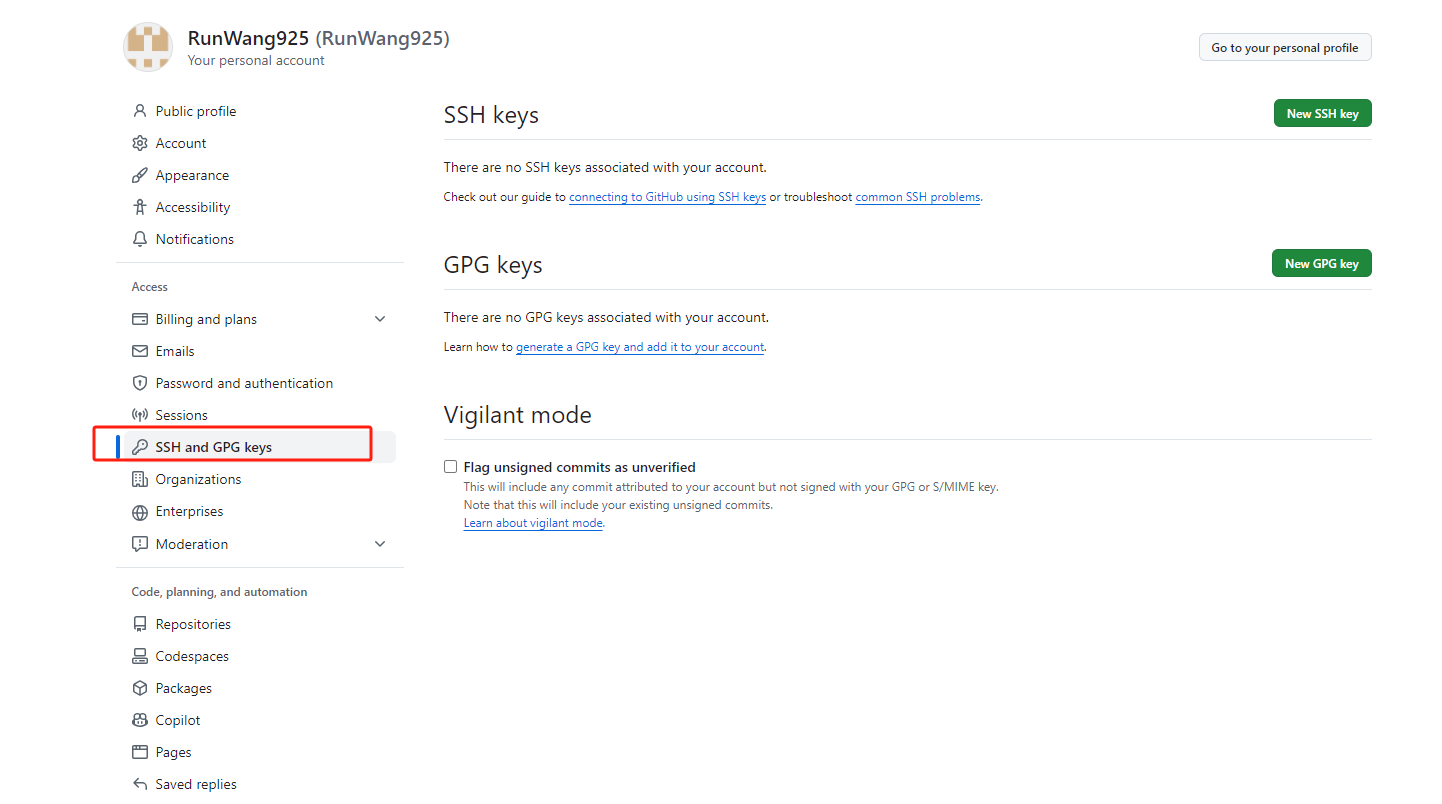Viewport: 1442px width, 804px height.
Task: Open the Sessions settings page
Action: pyautogui.click(x=181, y=415)
